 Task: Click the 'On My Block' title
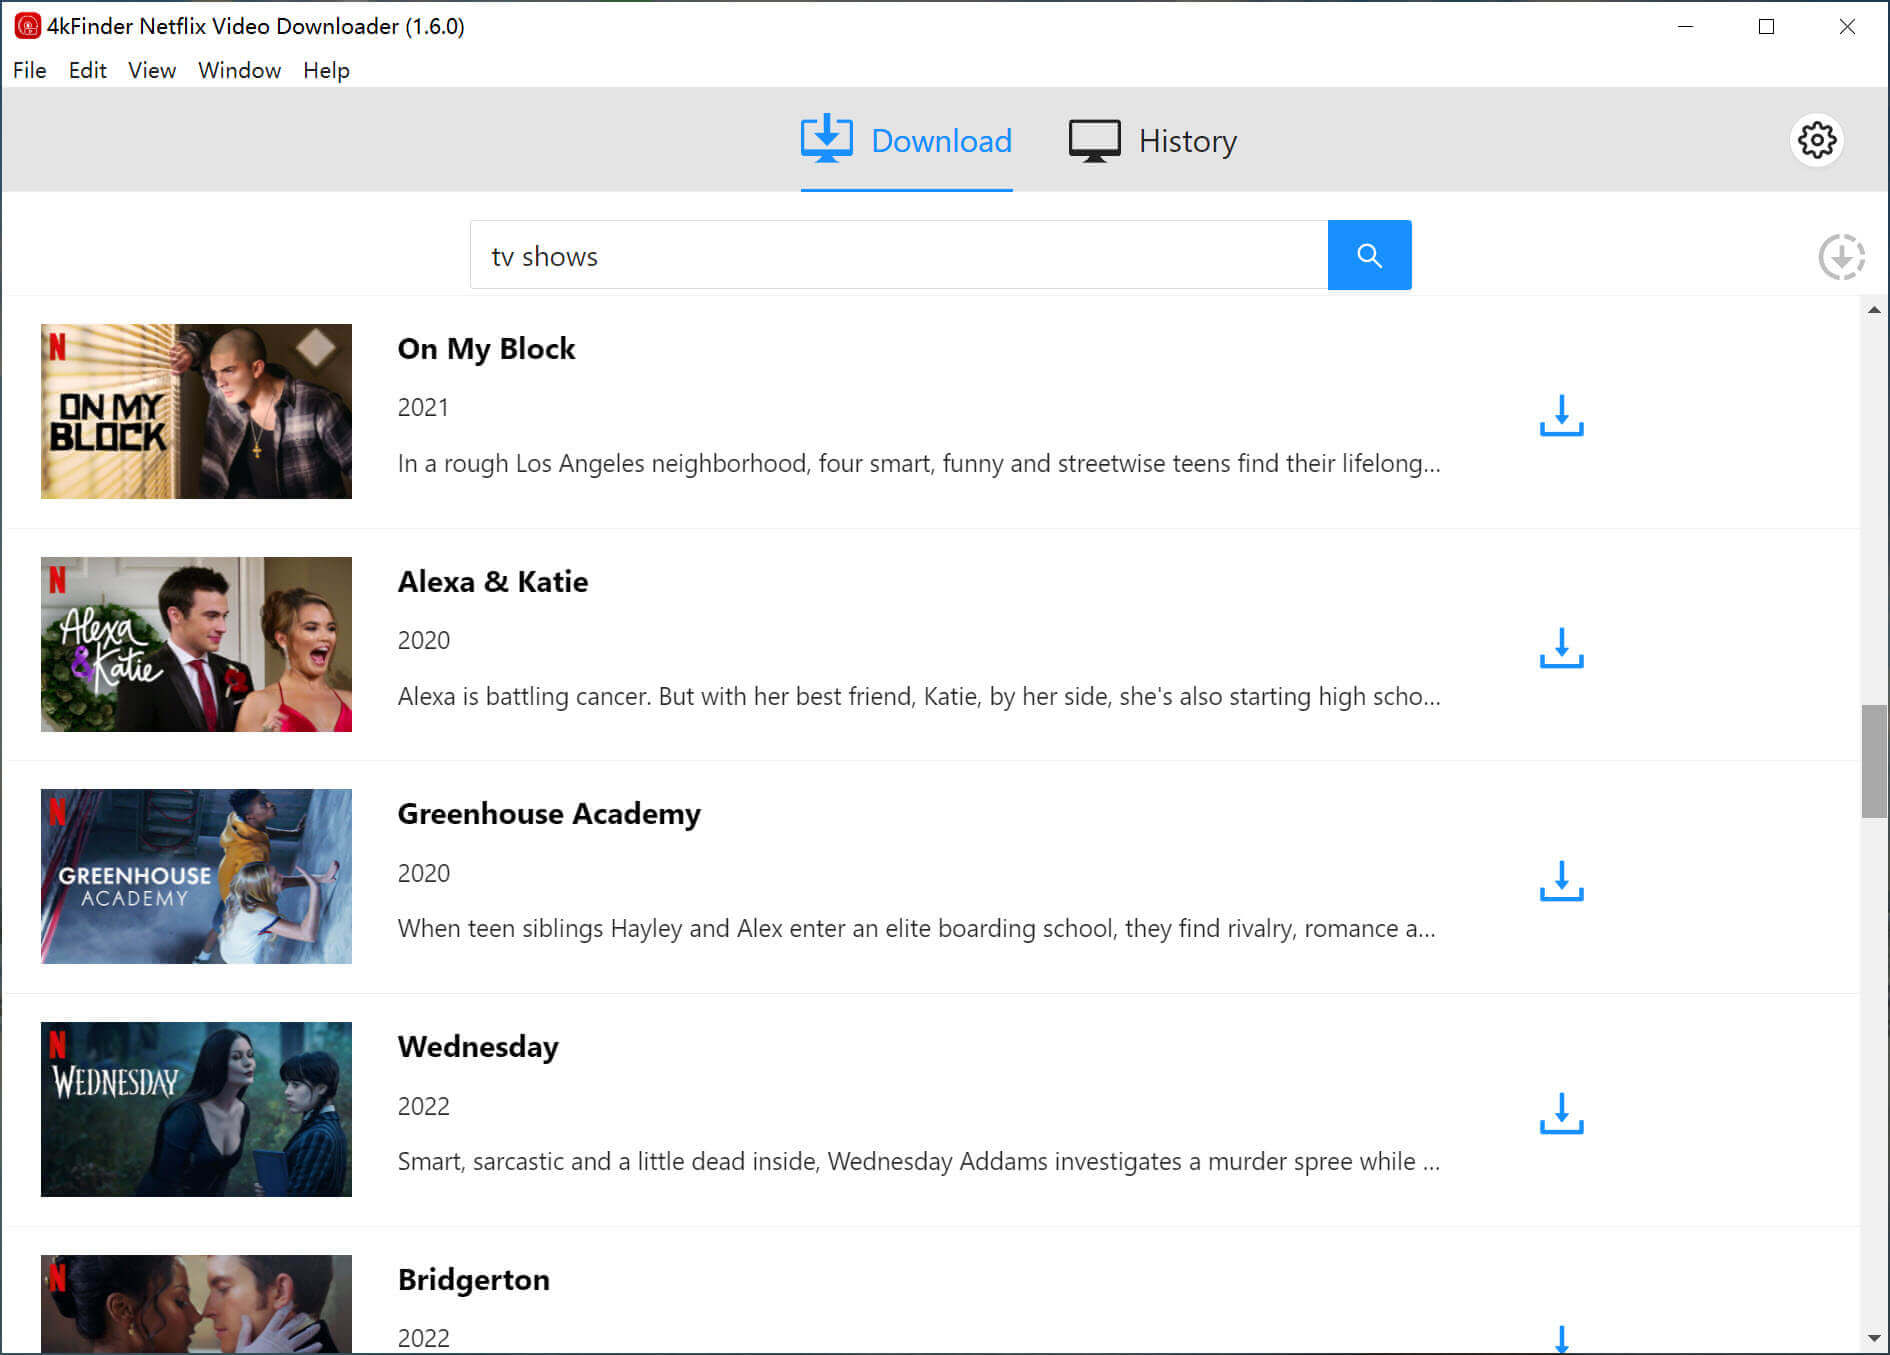click(486, 349)
